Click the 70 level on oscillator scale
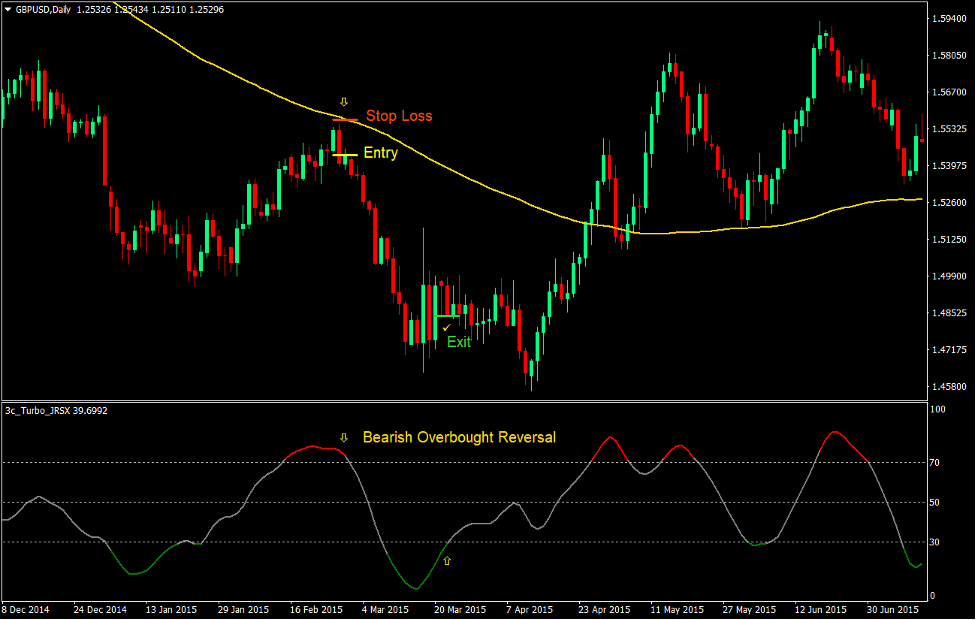Viewport: 977px width, 620px height. 936,462
